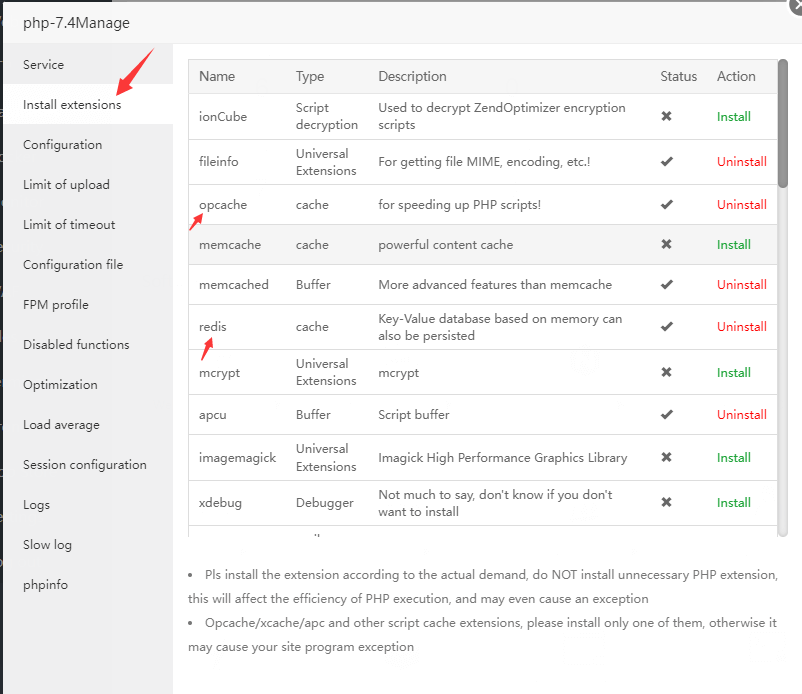
Task: View Load average section
Action: pos(61,425)
